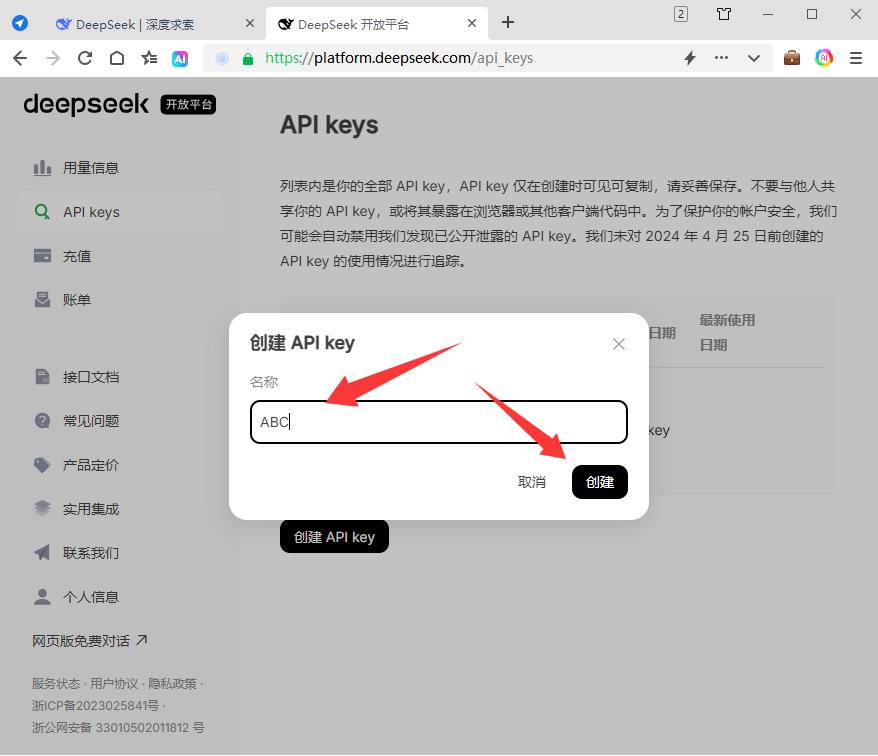878x756 pixels.
Task: Click the bookmark star icon
Action: click(149, 58)
